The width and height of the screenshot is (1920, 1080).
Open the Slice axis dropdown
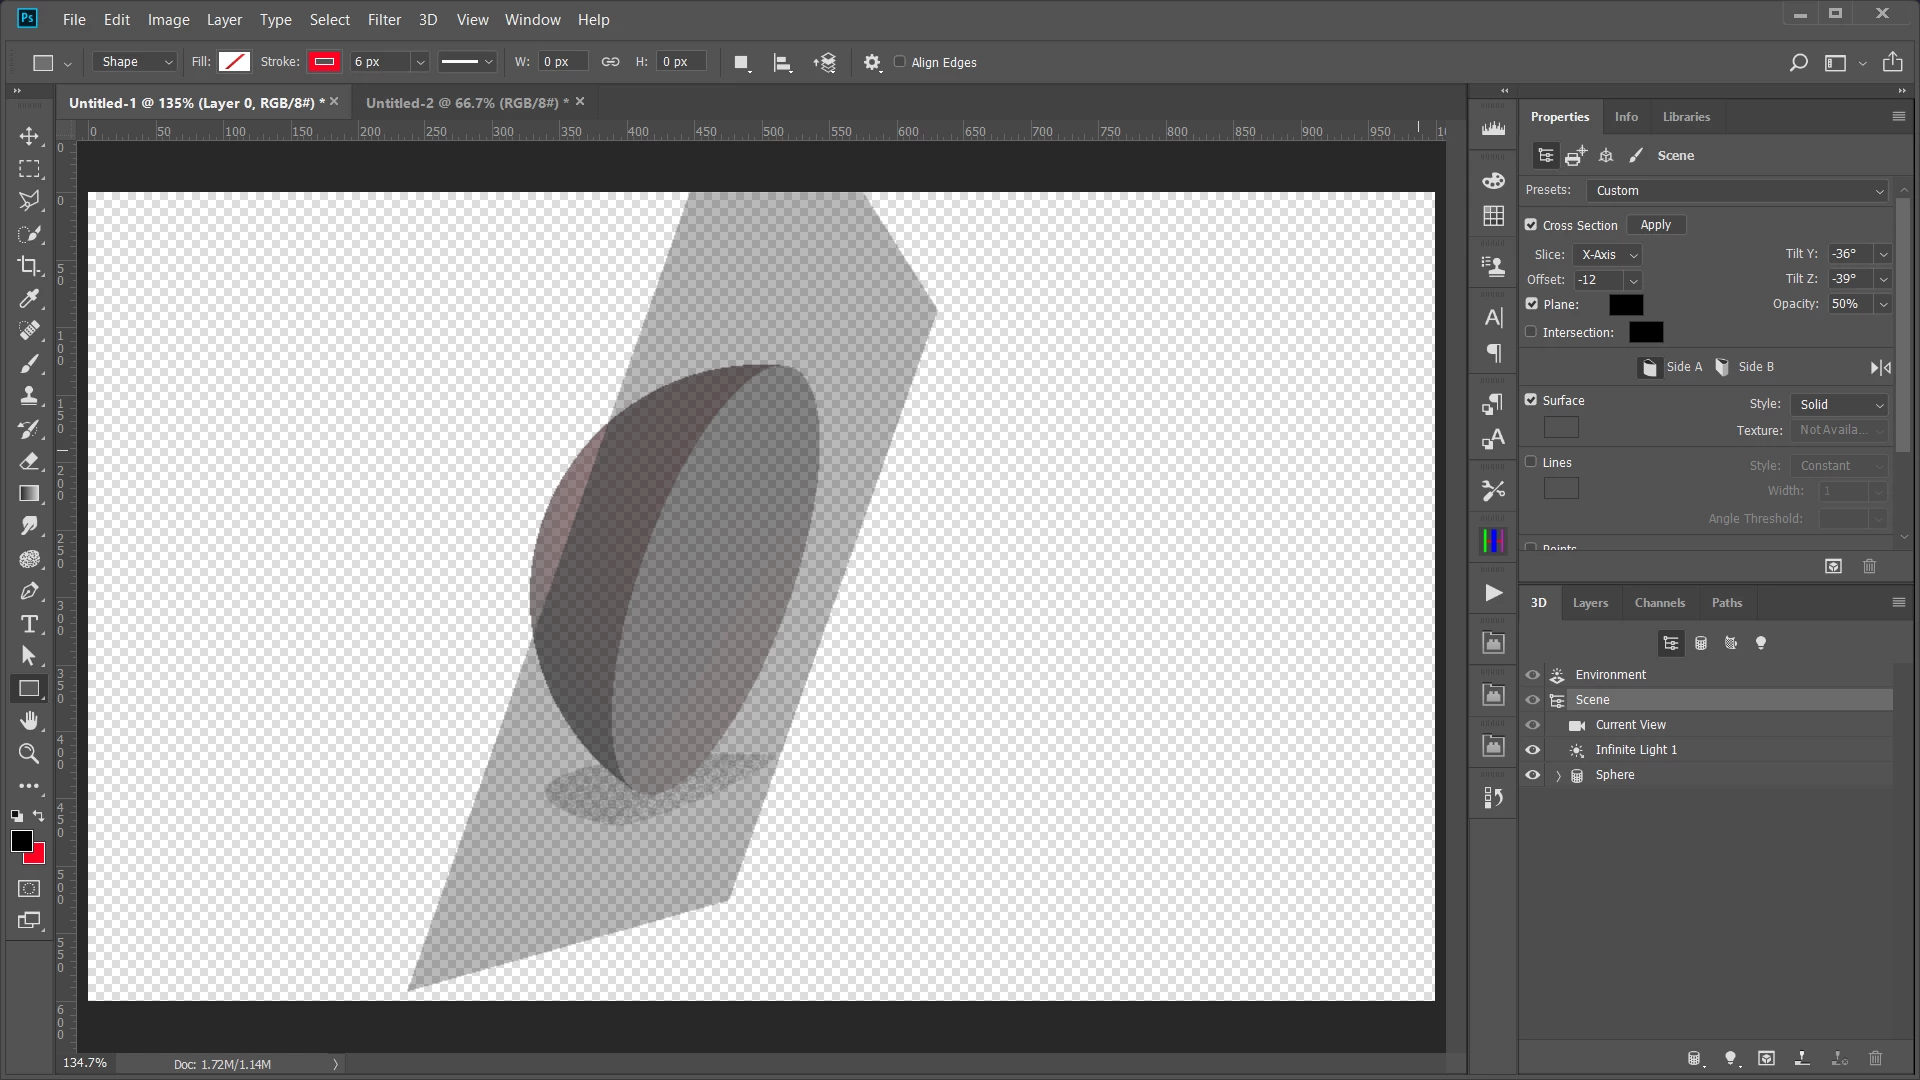tap(1607, 255)
